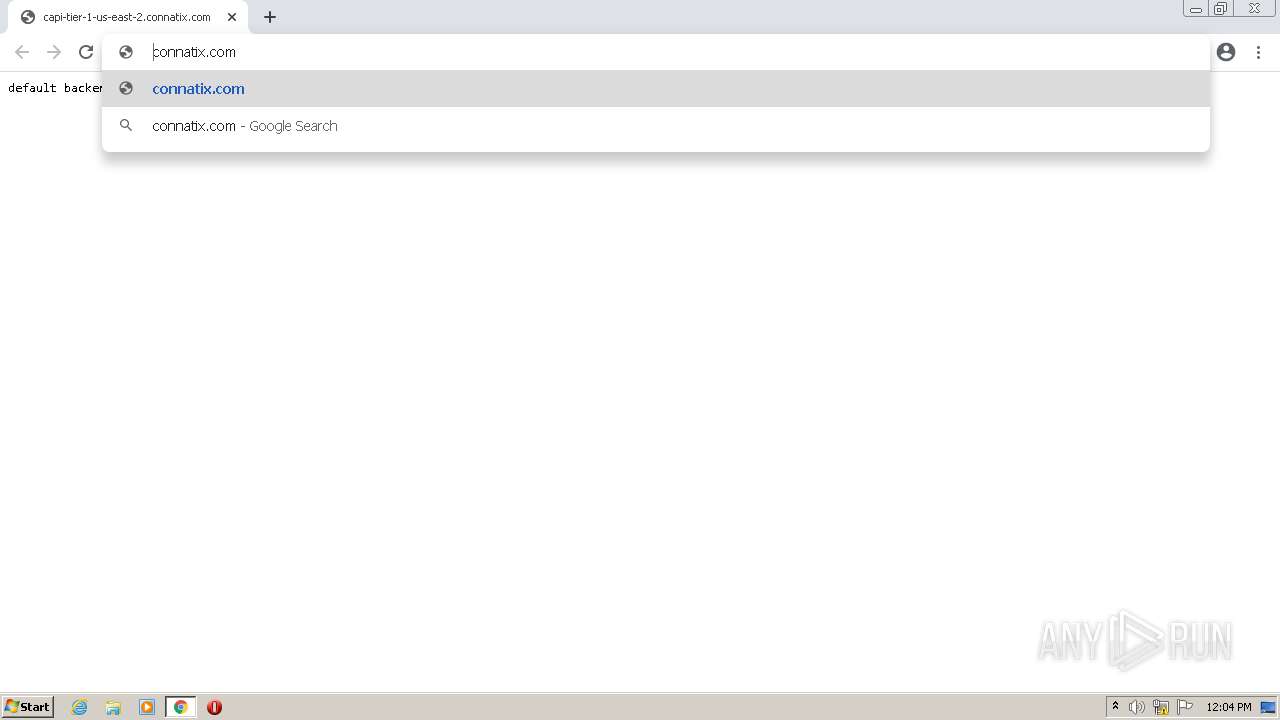Open Windows Media Player from the taskbar
This screenshot has height=720, width=1280.
point(147,707)
